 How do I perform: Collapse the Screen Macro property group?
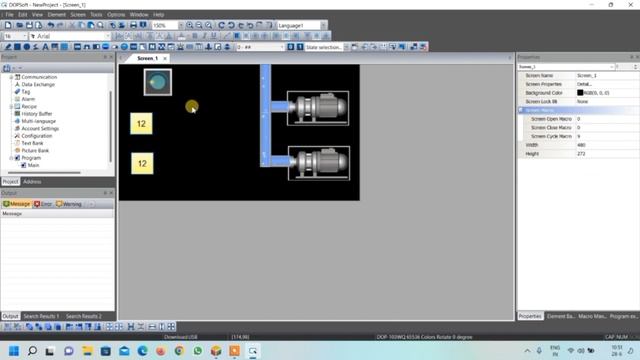click(521, 110)
